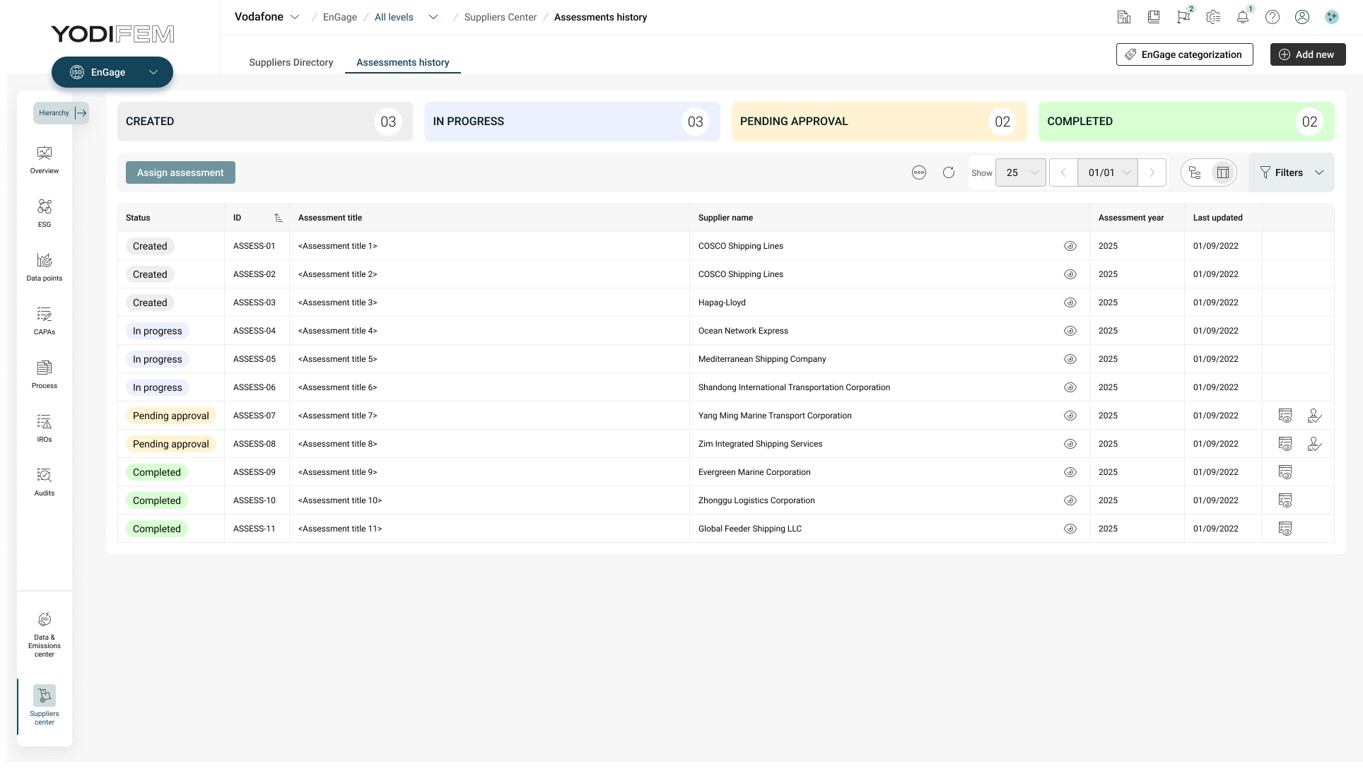1363x769 pixels.
Task: Toggle the eye icon for Yang Ming Marine
Action: [1070, 416]
